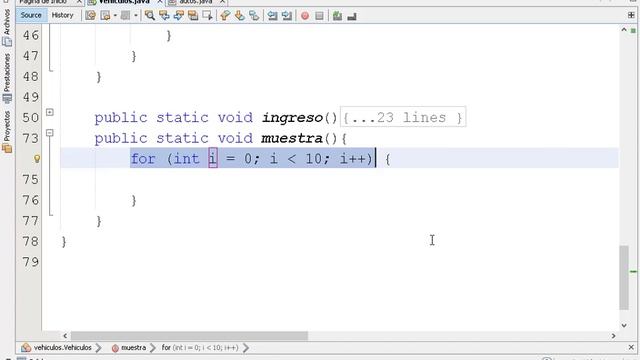Click horizontal scrollbar right arrow
Screen dimensions: 640x360
pyautogui.click(x=613, y=336)
